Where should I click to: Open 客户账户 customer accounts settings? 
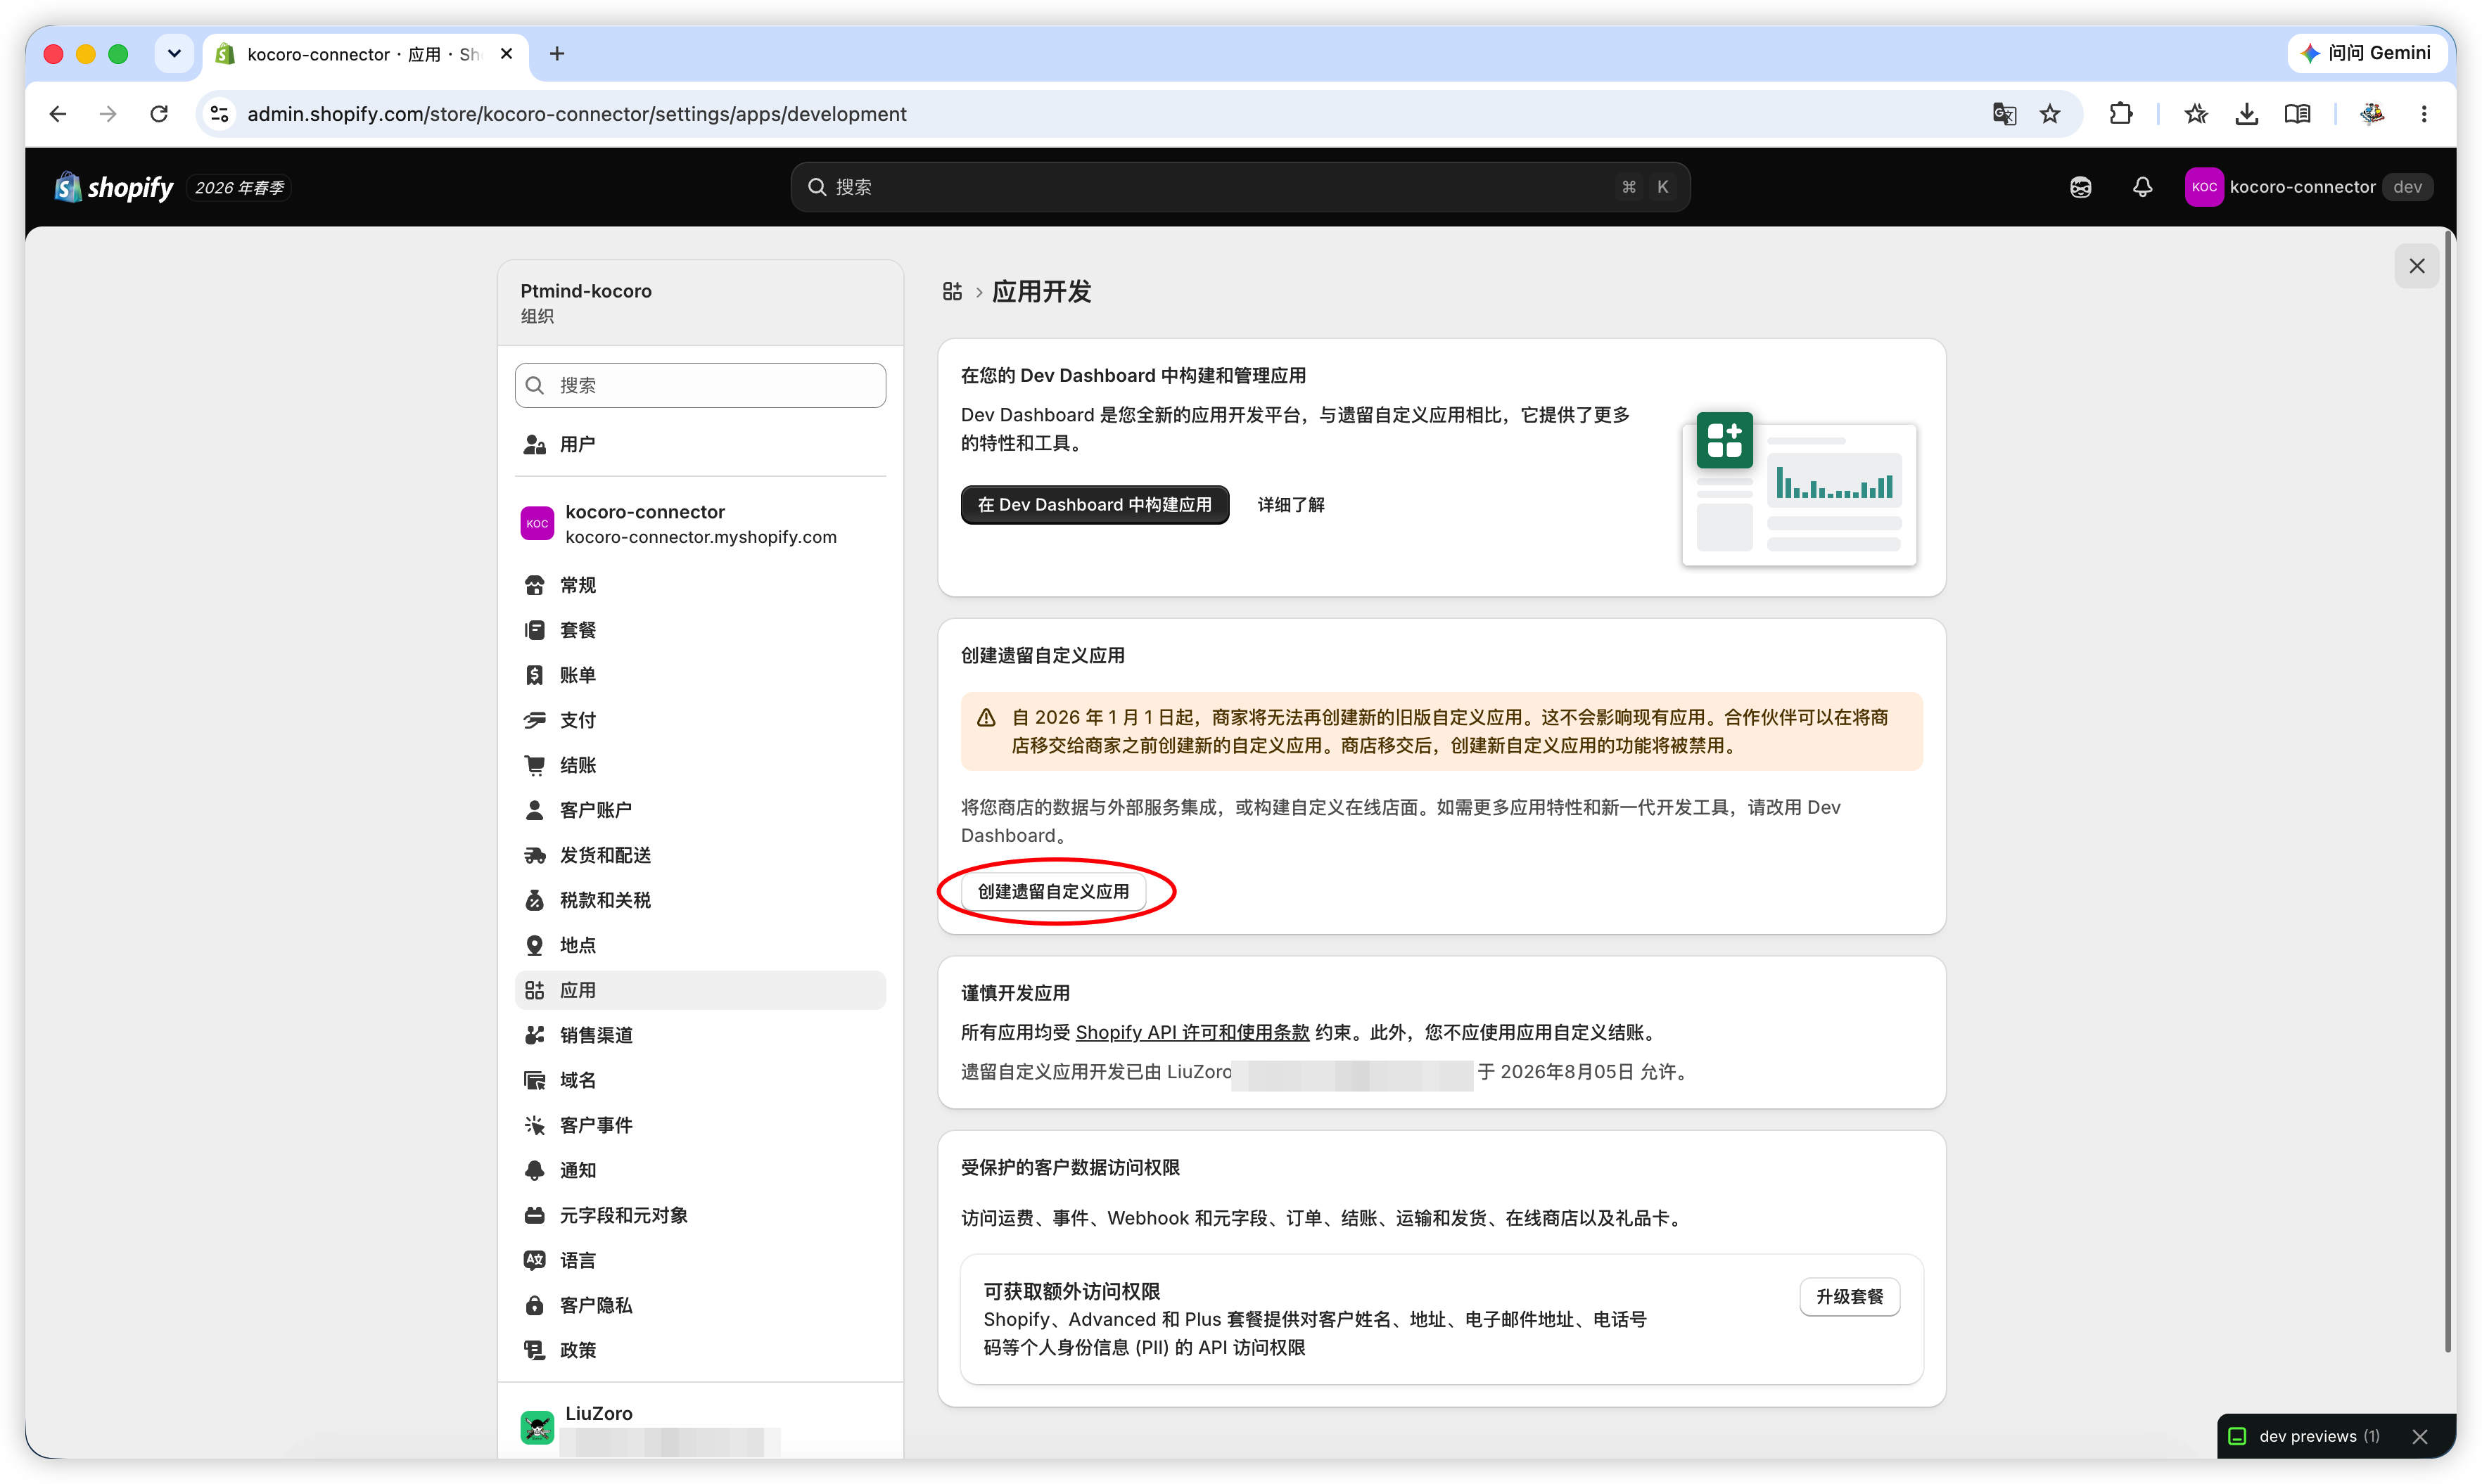pos(699,810)
